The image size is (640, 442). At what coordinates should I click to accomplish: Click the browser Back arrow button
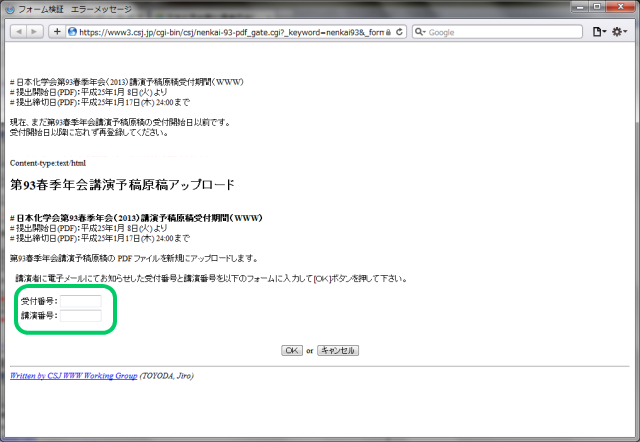point(18,32)
